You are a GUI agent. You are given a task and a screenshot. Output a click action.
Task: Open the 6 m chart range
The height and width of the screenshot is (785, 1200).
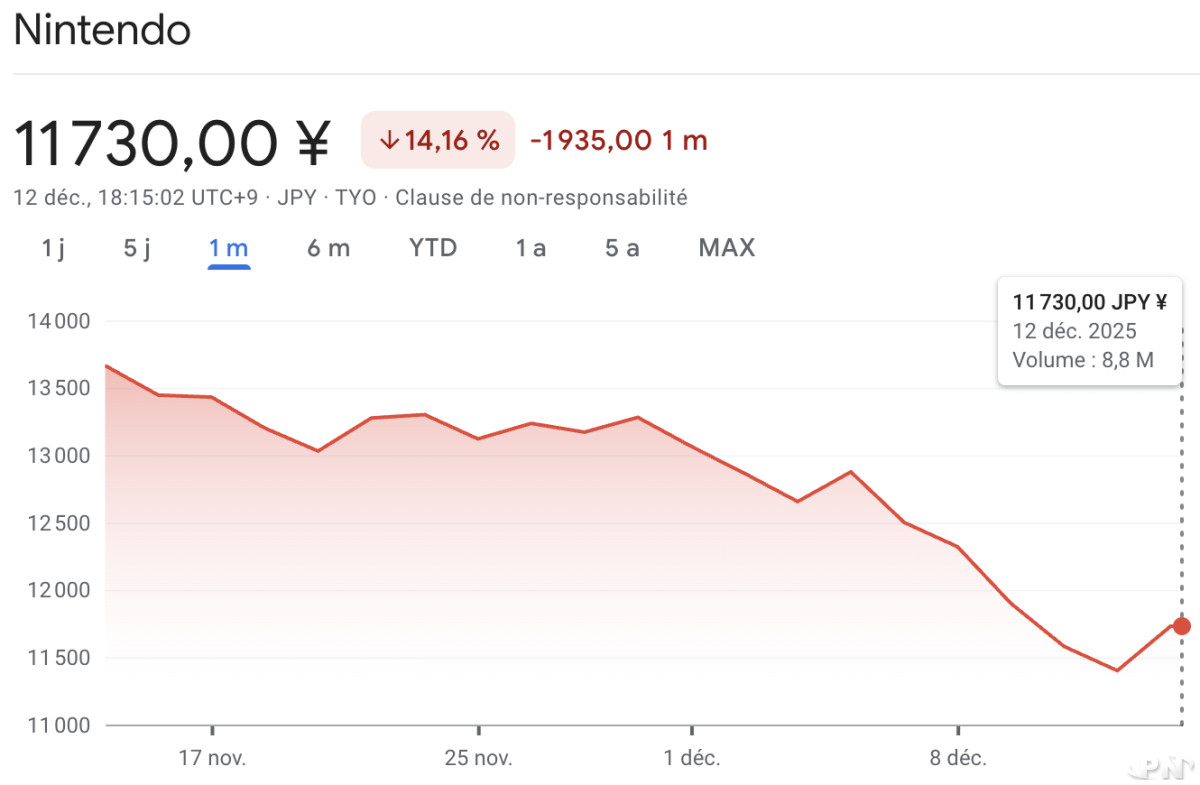[328, 248]
